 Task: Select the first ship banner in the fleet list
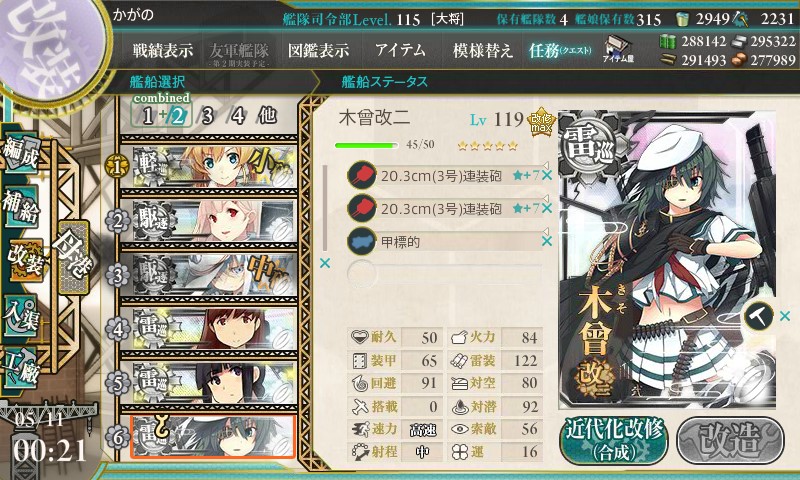tap(214, 166)
